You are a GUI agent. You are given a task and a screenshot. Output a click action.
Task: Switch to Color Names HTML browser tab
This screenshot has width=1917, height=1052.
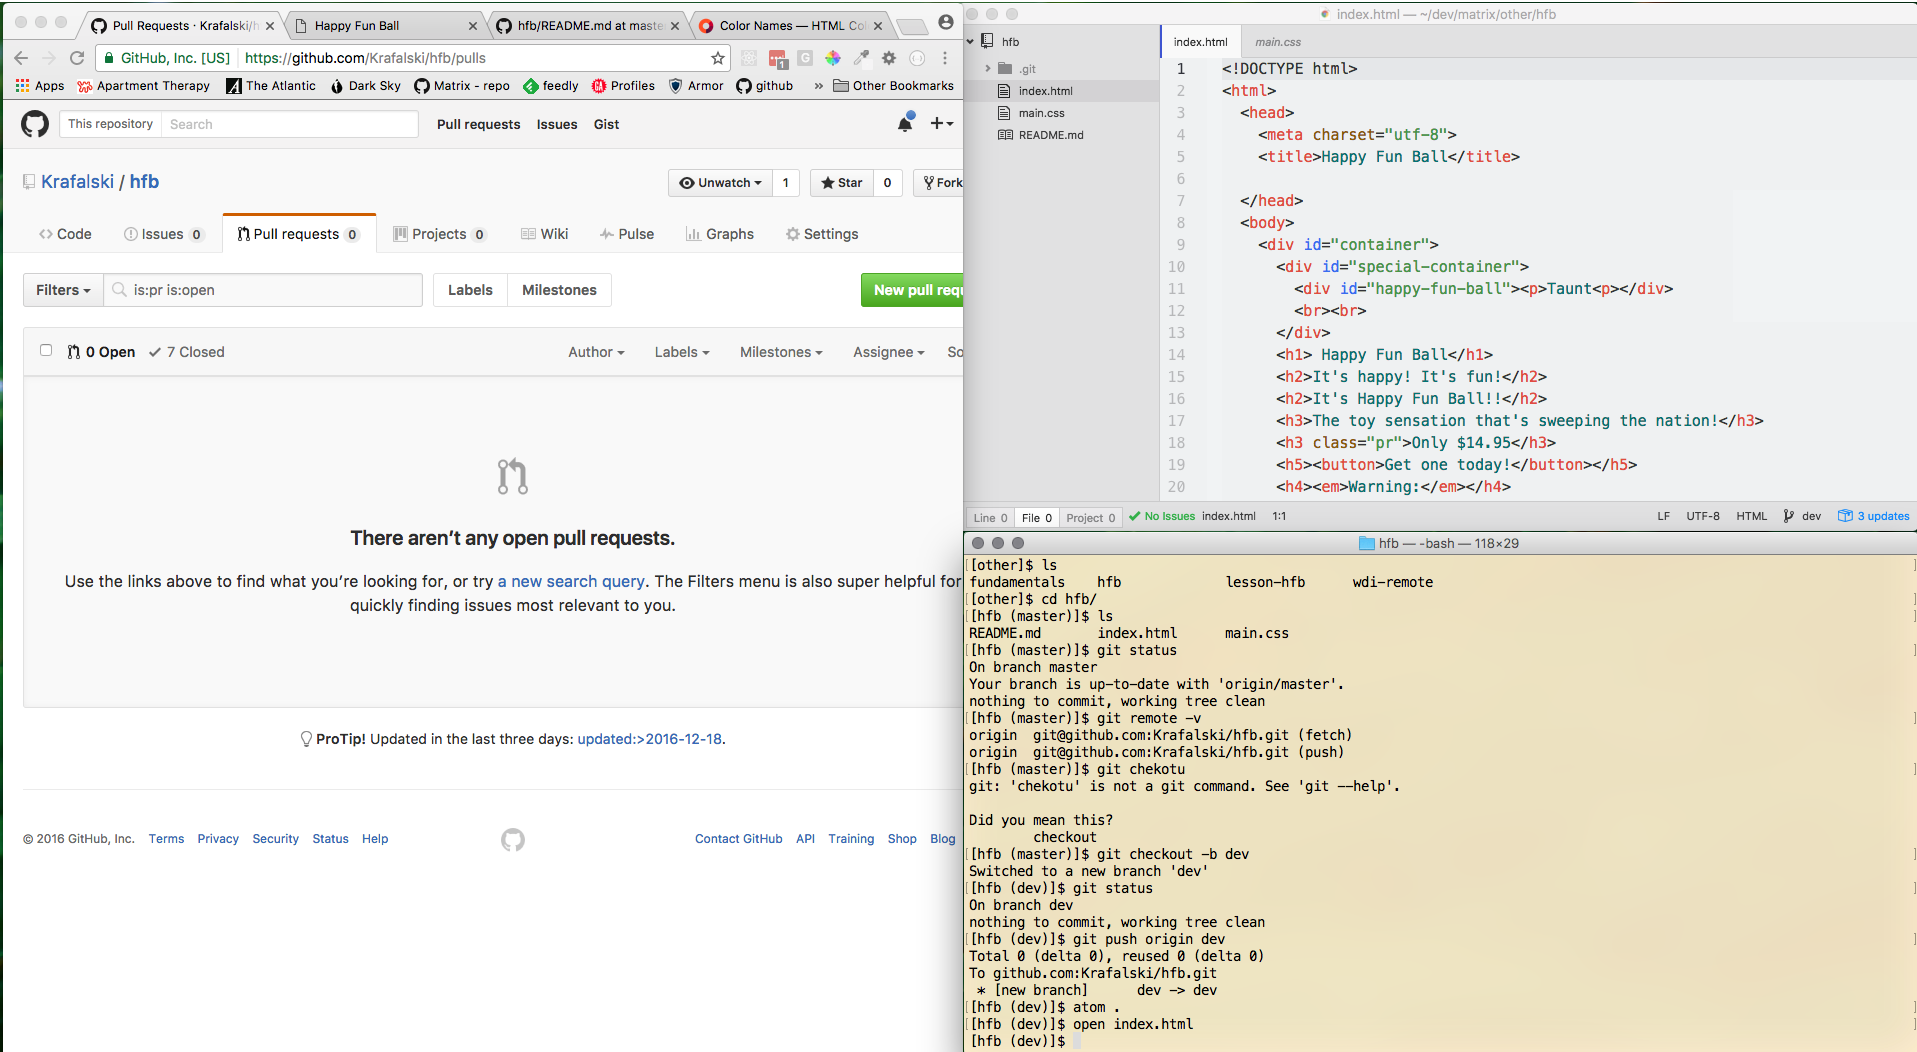[x=790, y=26]
